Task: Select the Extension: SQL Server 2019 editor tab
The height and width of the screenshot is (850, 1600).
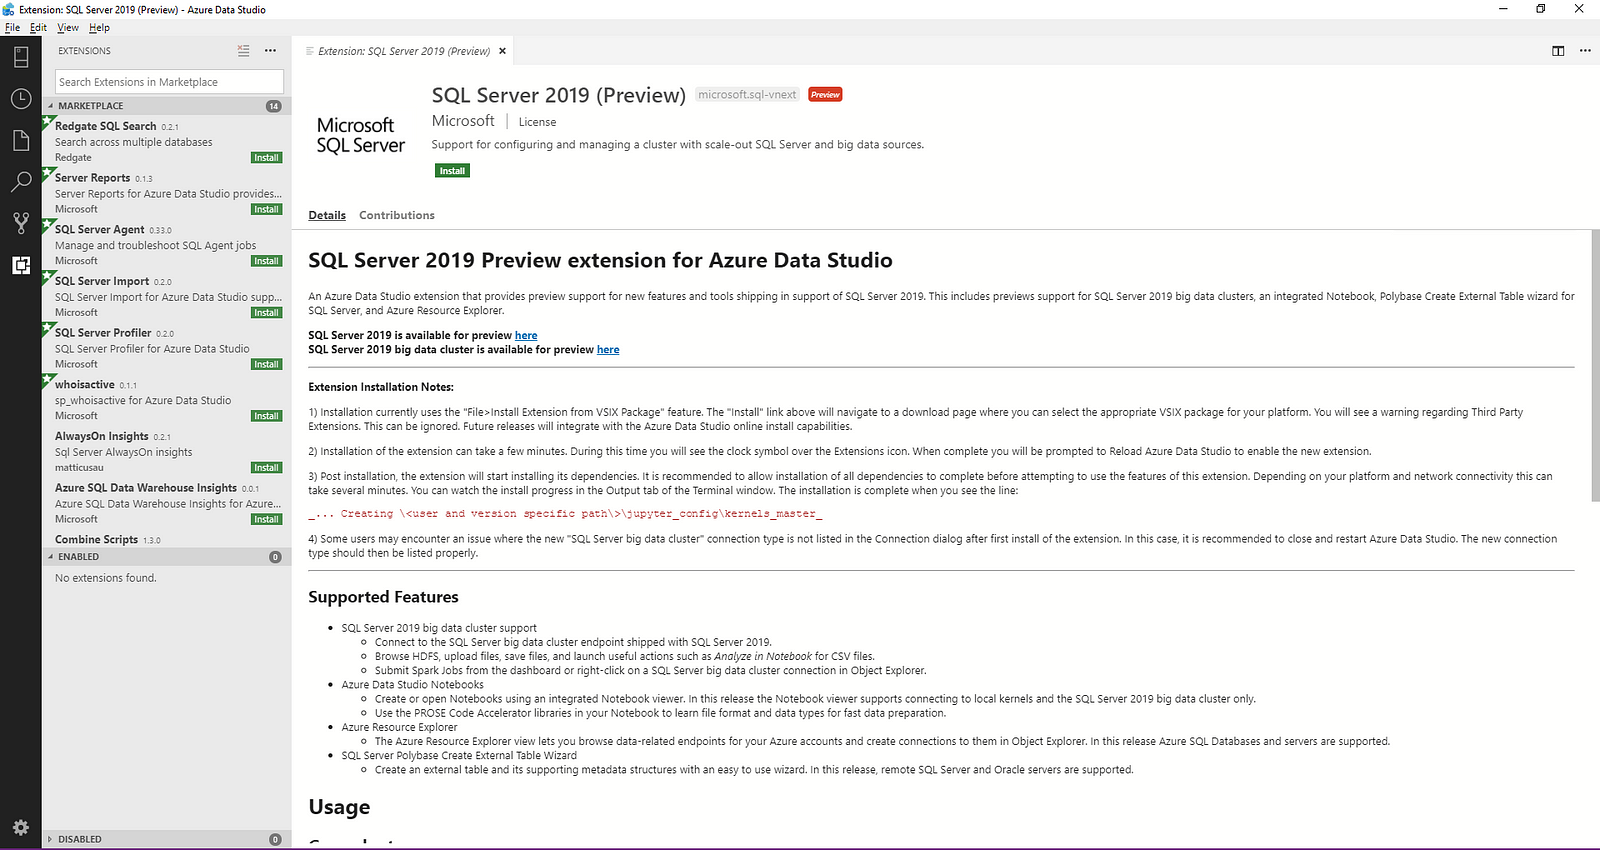Action: [402, 51]
